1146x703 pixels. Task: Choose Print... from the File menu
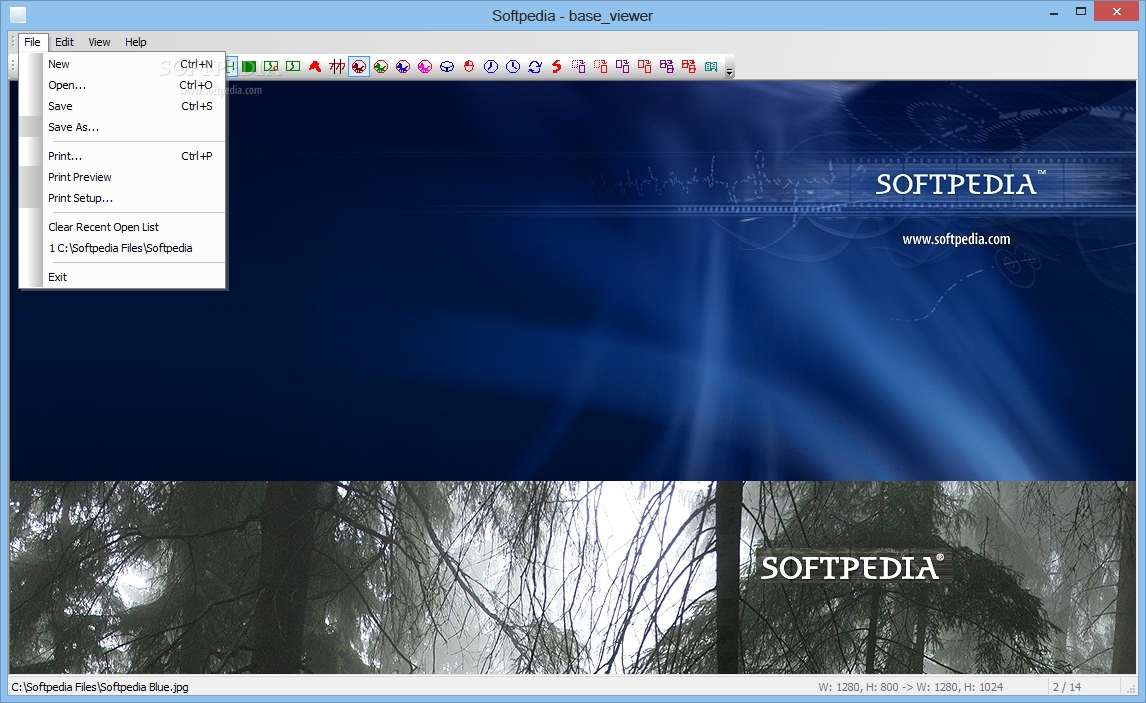pyautogui.click(x=122, y=156)
